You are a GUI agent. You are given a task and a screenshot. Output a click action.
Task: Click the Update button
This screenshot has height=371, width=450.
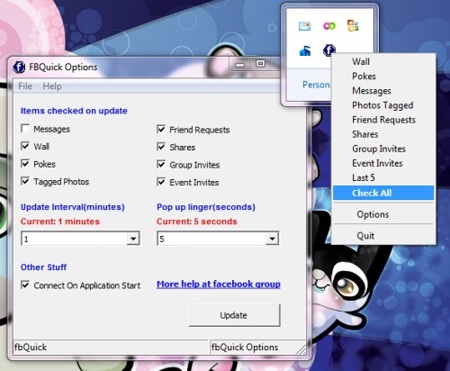point(234,315)
